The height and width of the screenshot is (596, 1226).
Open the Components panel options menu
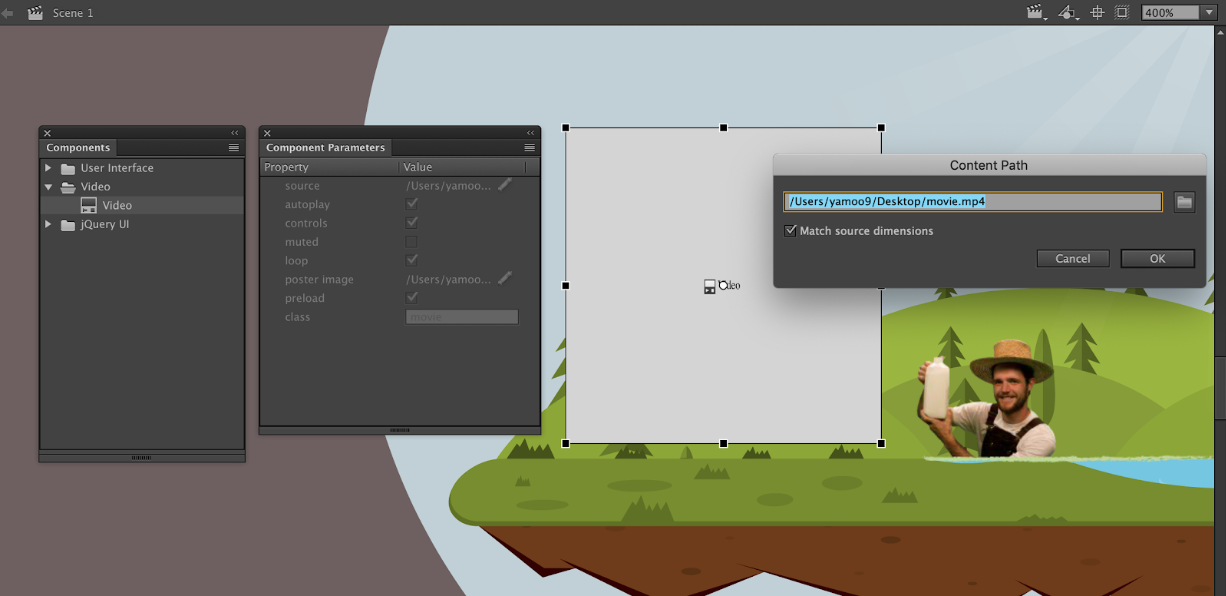pos(234,148)
